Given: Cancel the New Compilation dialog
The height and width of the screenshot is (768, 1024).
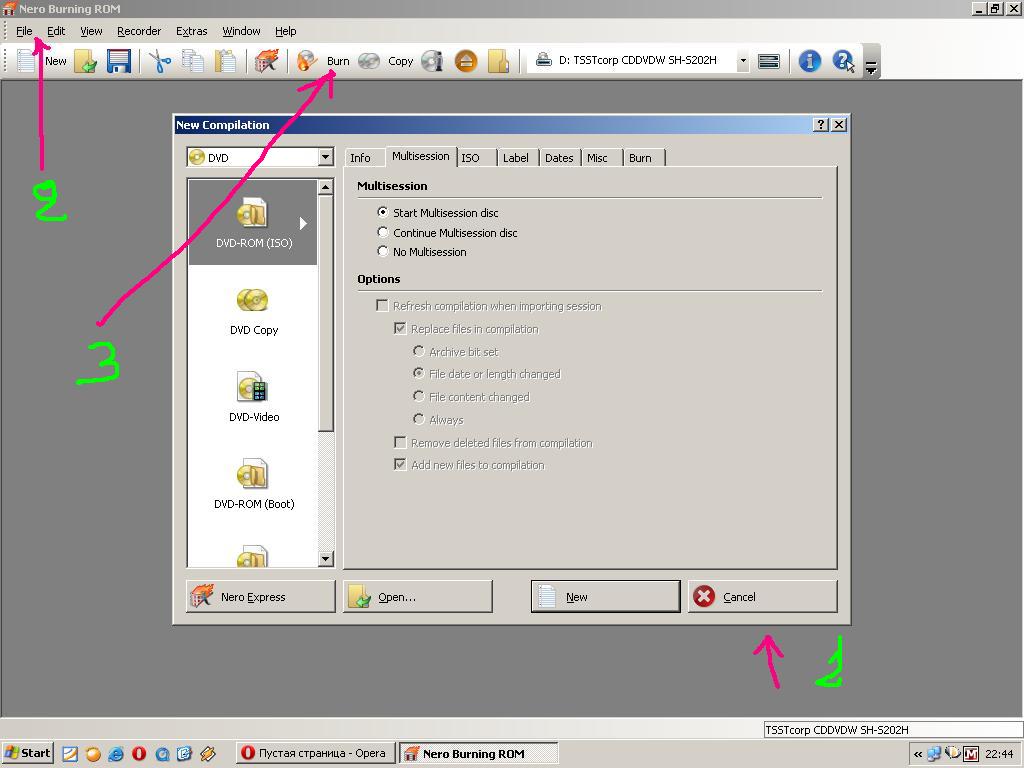Looking at the screenshot, I should [763, 596].
